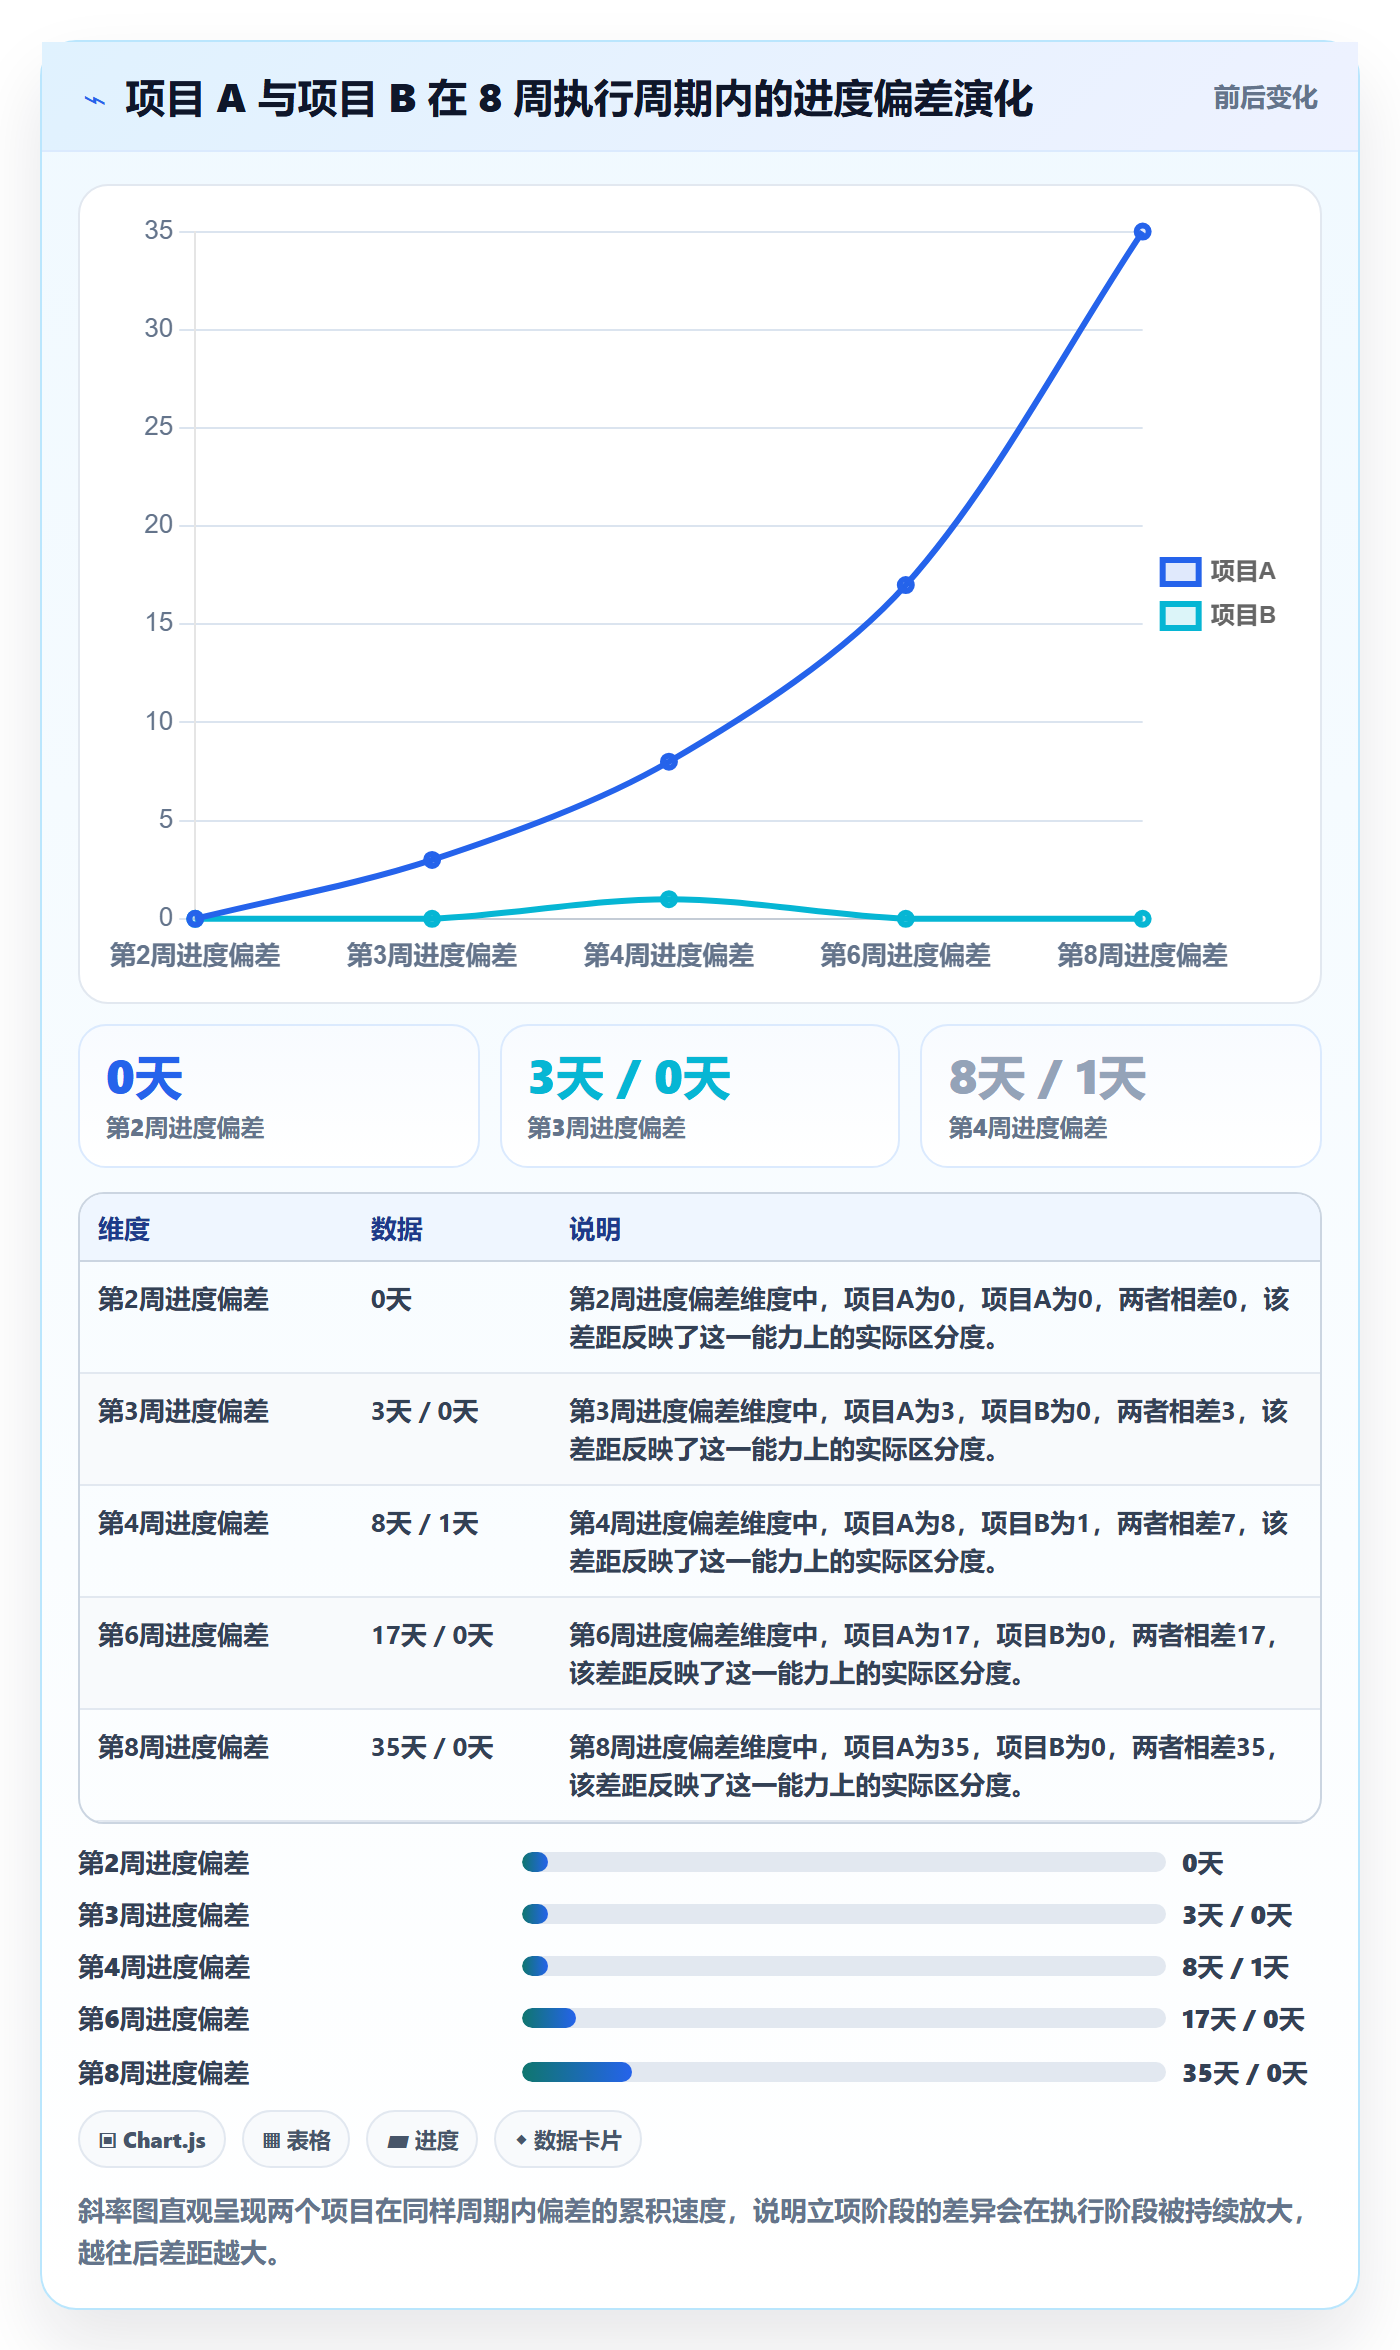Click 项目B's chart point for 第3周
This screenshot has height=2350, width=1400.
(x=432, y=918)
